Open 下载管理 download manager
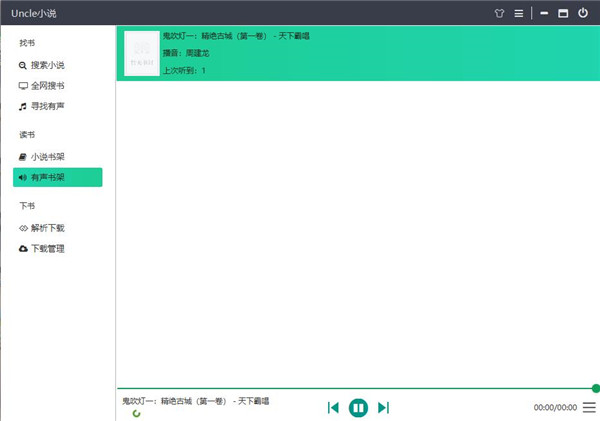The height and width of the screenshot is (421, 600). point(47,249)
